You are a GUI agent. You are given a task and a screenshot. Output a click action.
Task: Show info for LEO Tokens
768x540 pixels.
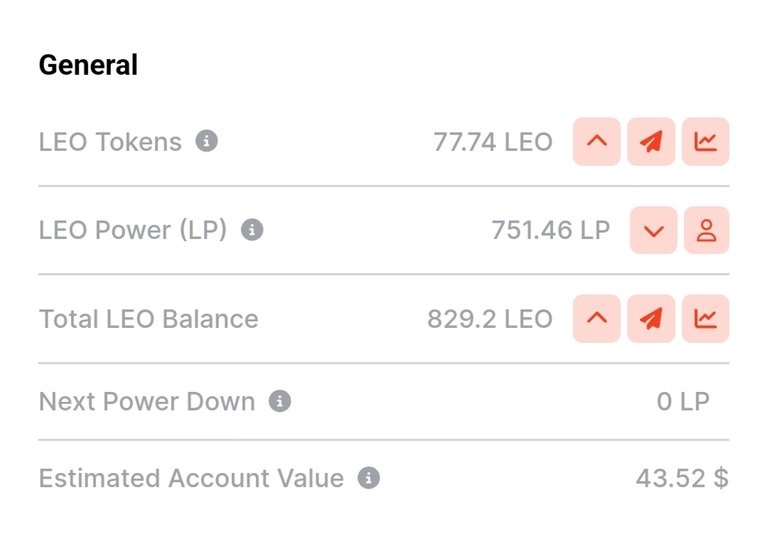207,142
